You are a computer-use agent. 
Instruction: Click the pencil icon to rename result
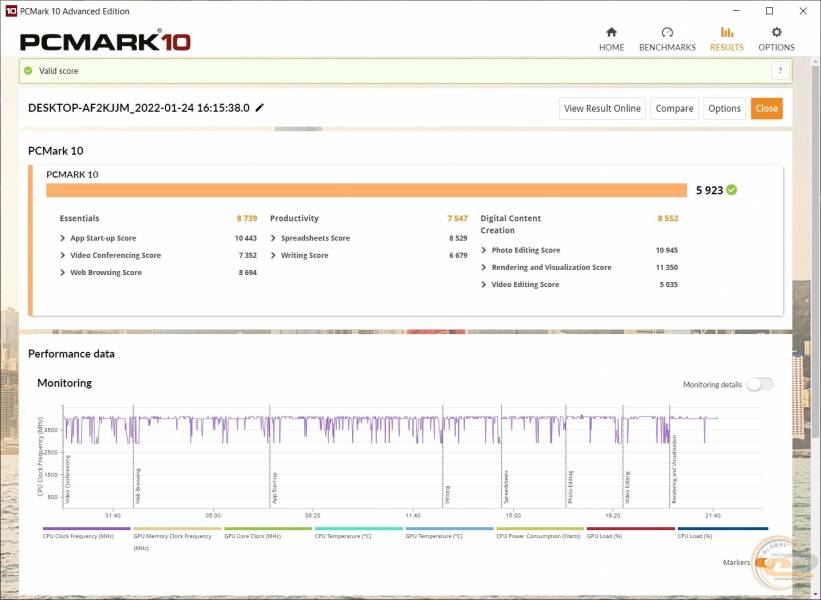pyautogui.click(x=260, y=108)
